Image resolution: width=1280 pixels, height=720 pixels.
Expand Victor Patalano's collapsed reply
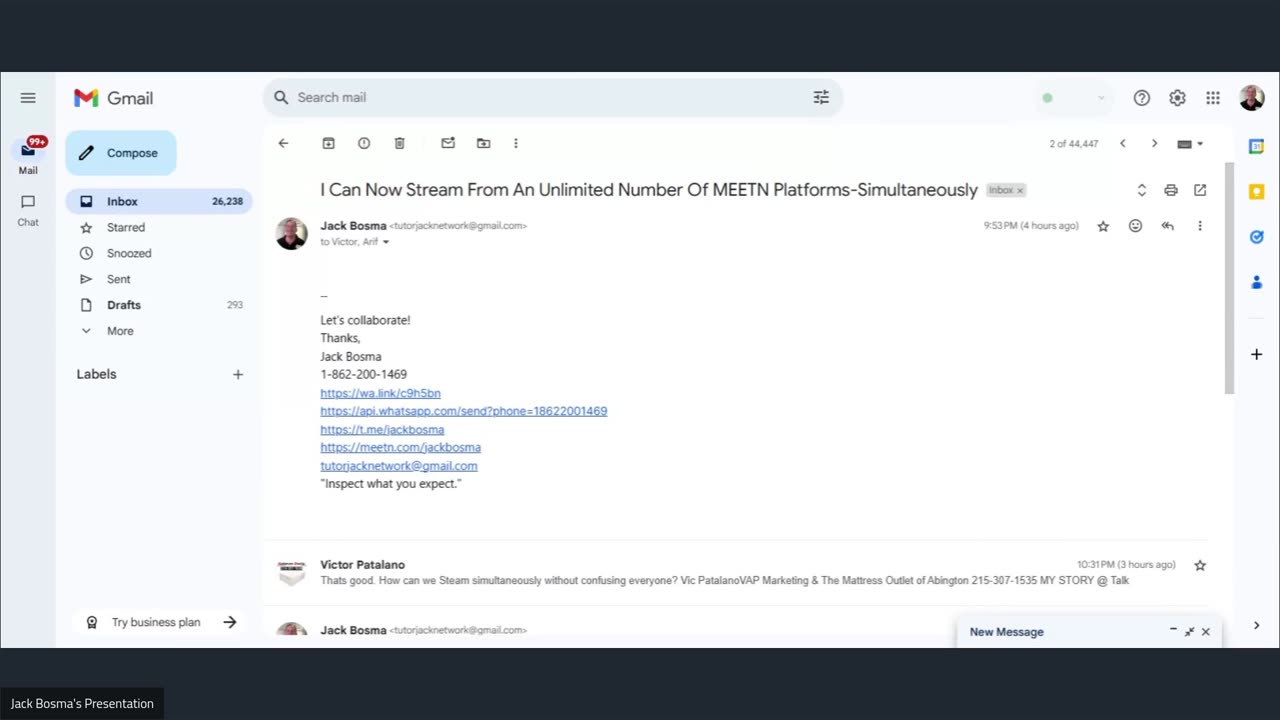tap(735, 572)
